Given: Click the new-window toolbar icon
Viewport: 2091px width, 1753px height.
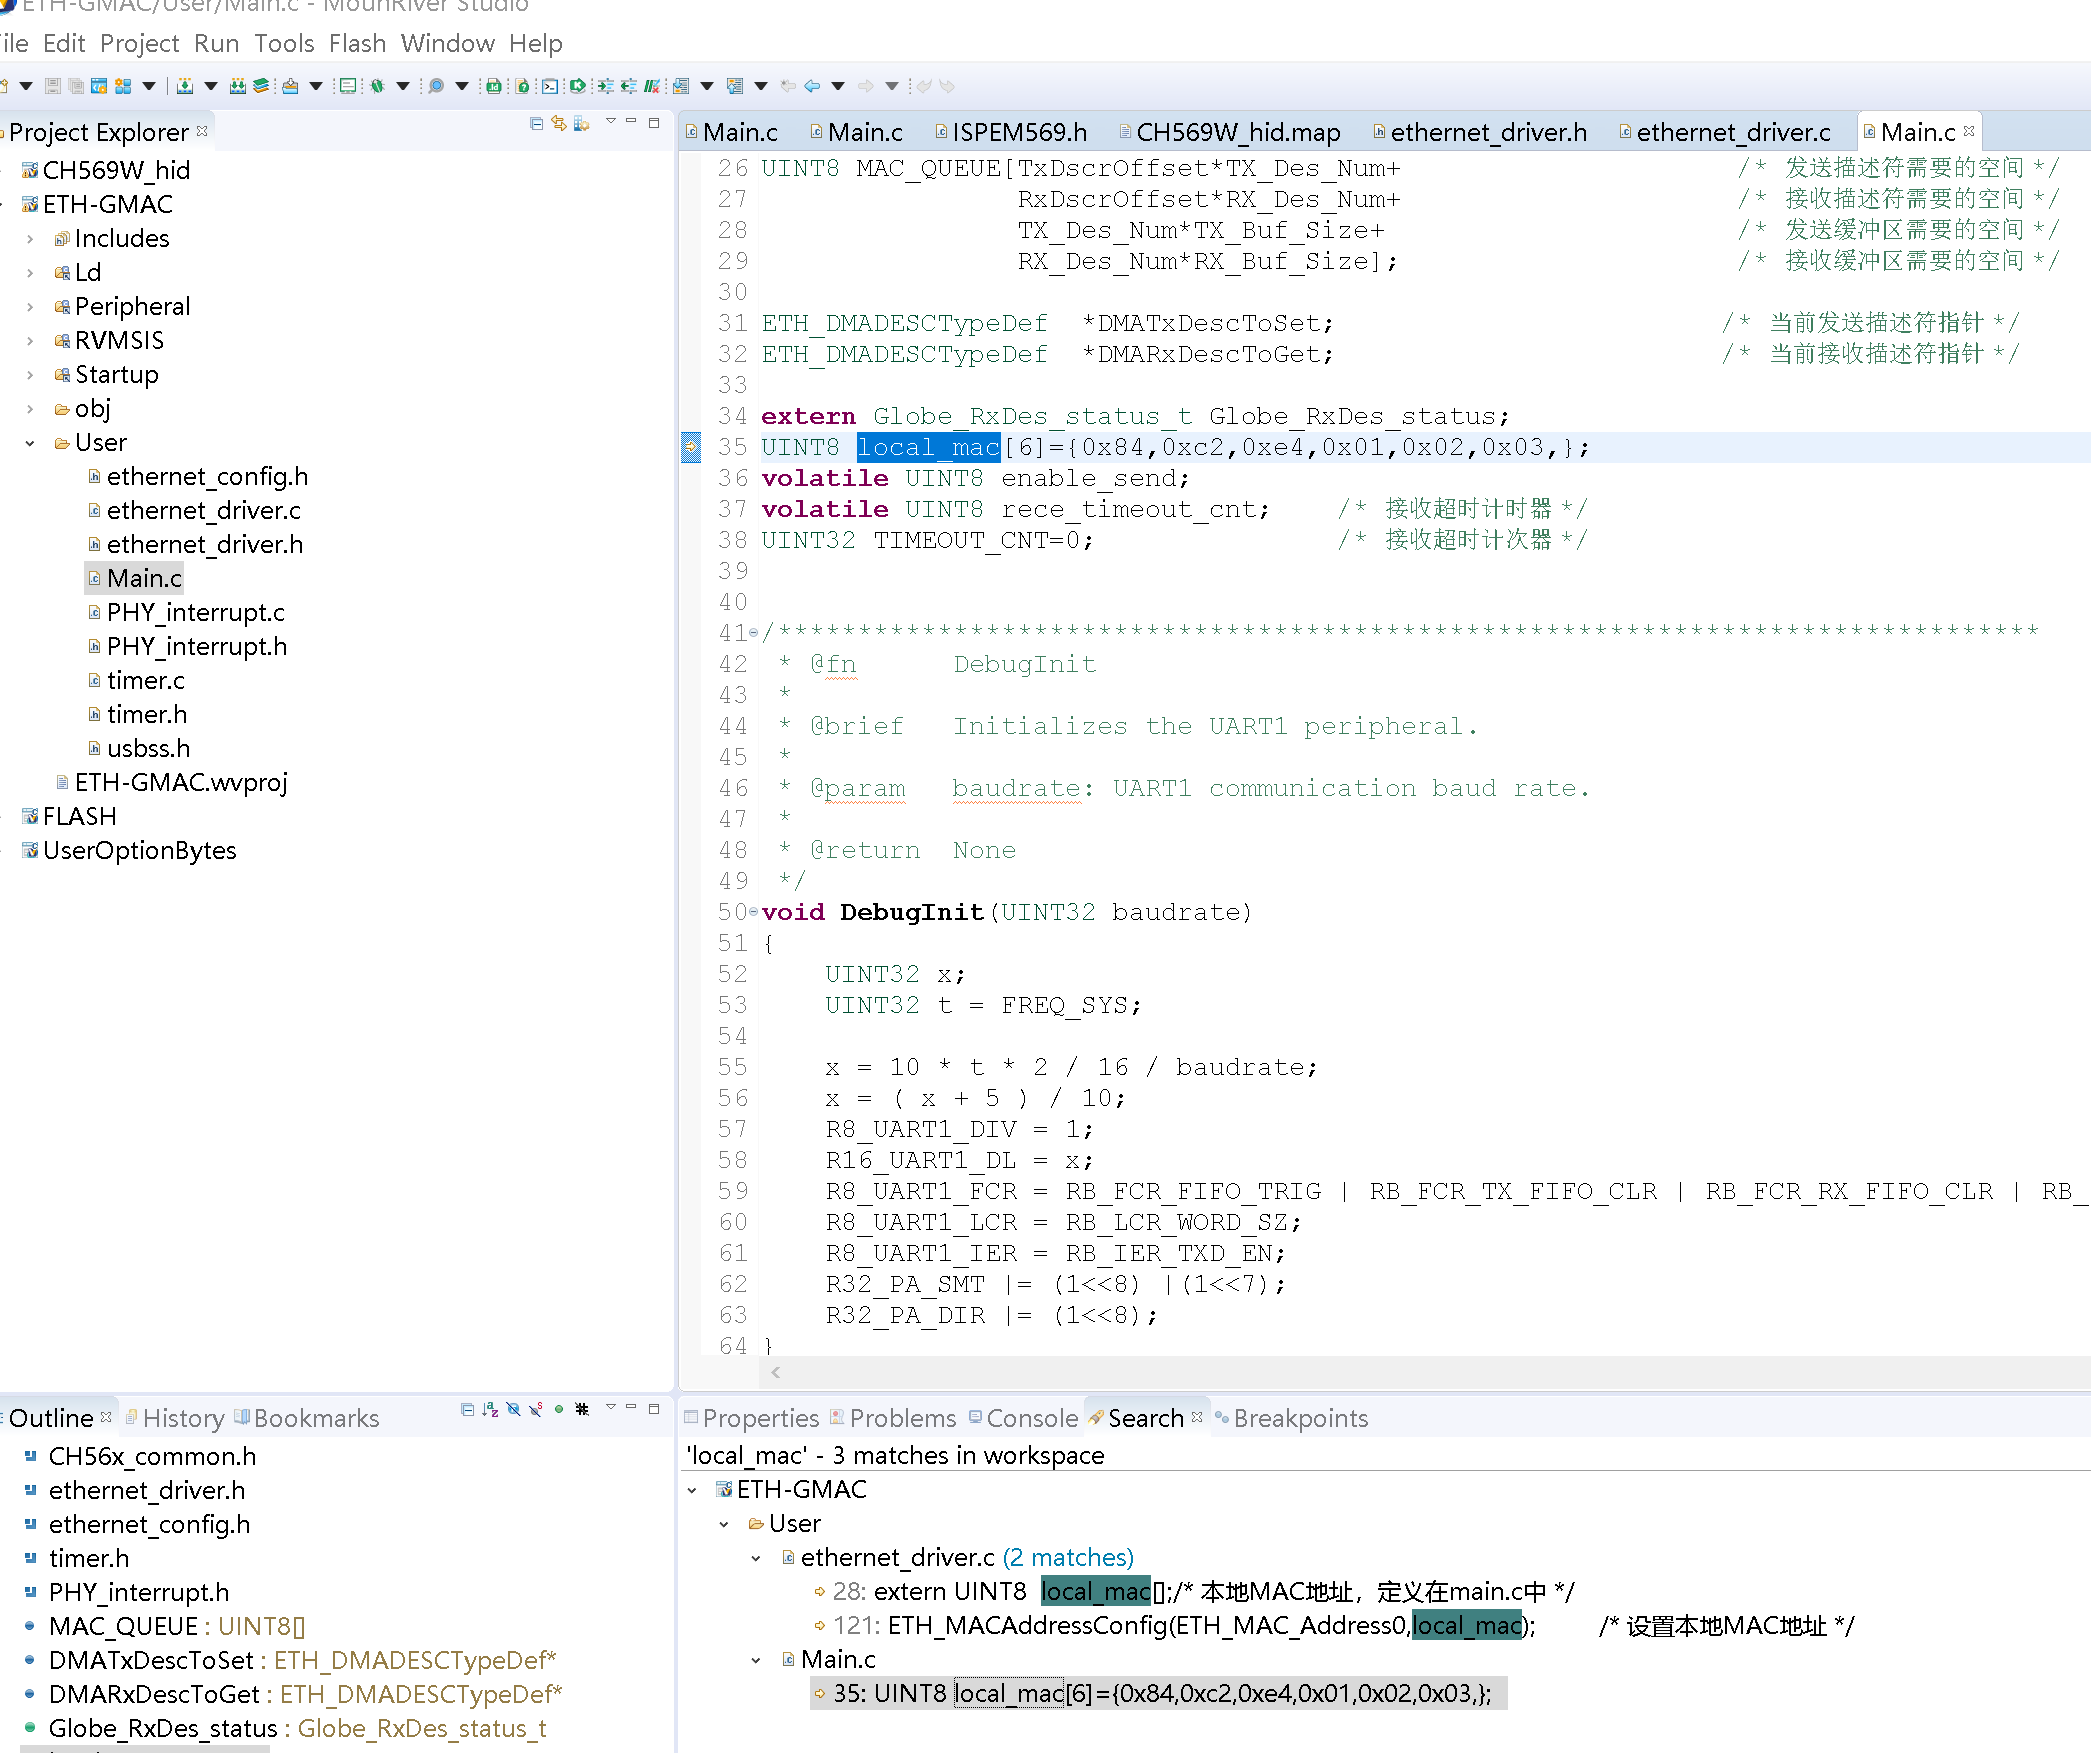Looking at the screenshot, I should (x=99, y=86).
